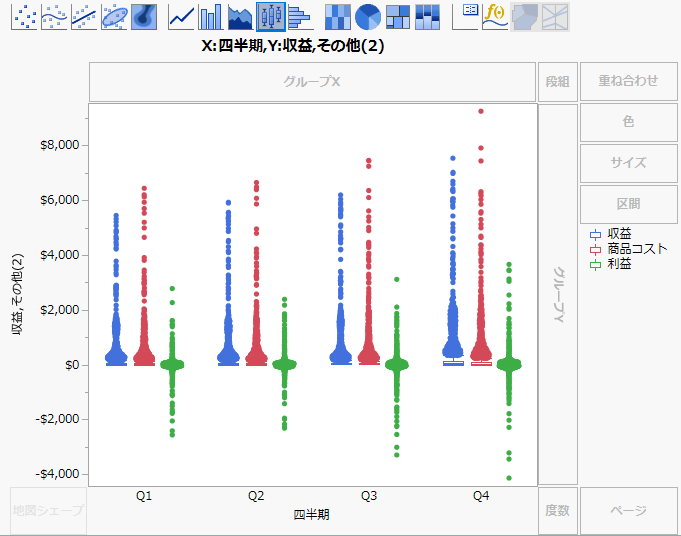This screenshot has height=536, width=681.
Task: Click the -$2,000 Y axis tick label
Action: [x=57, y=419]
